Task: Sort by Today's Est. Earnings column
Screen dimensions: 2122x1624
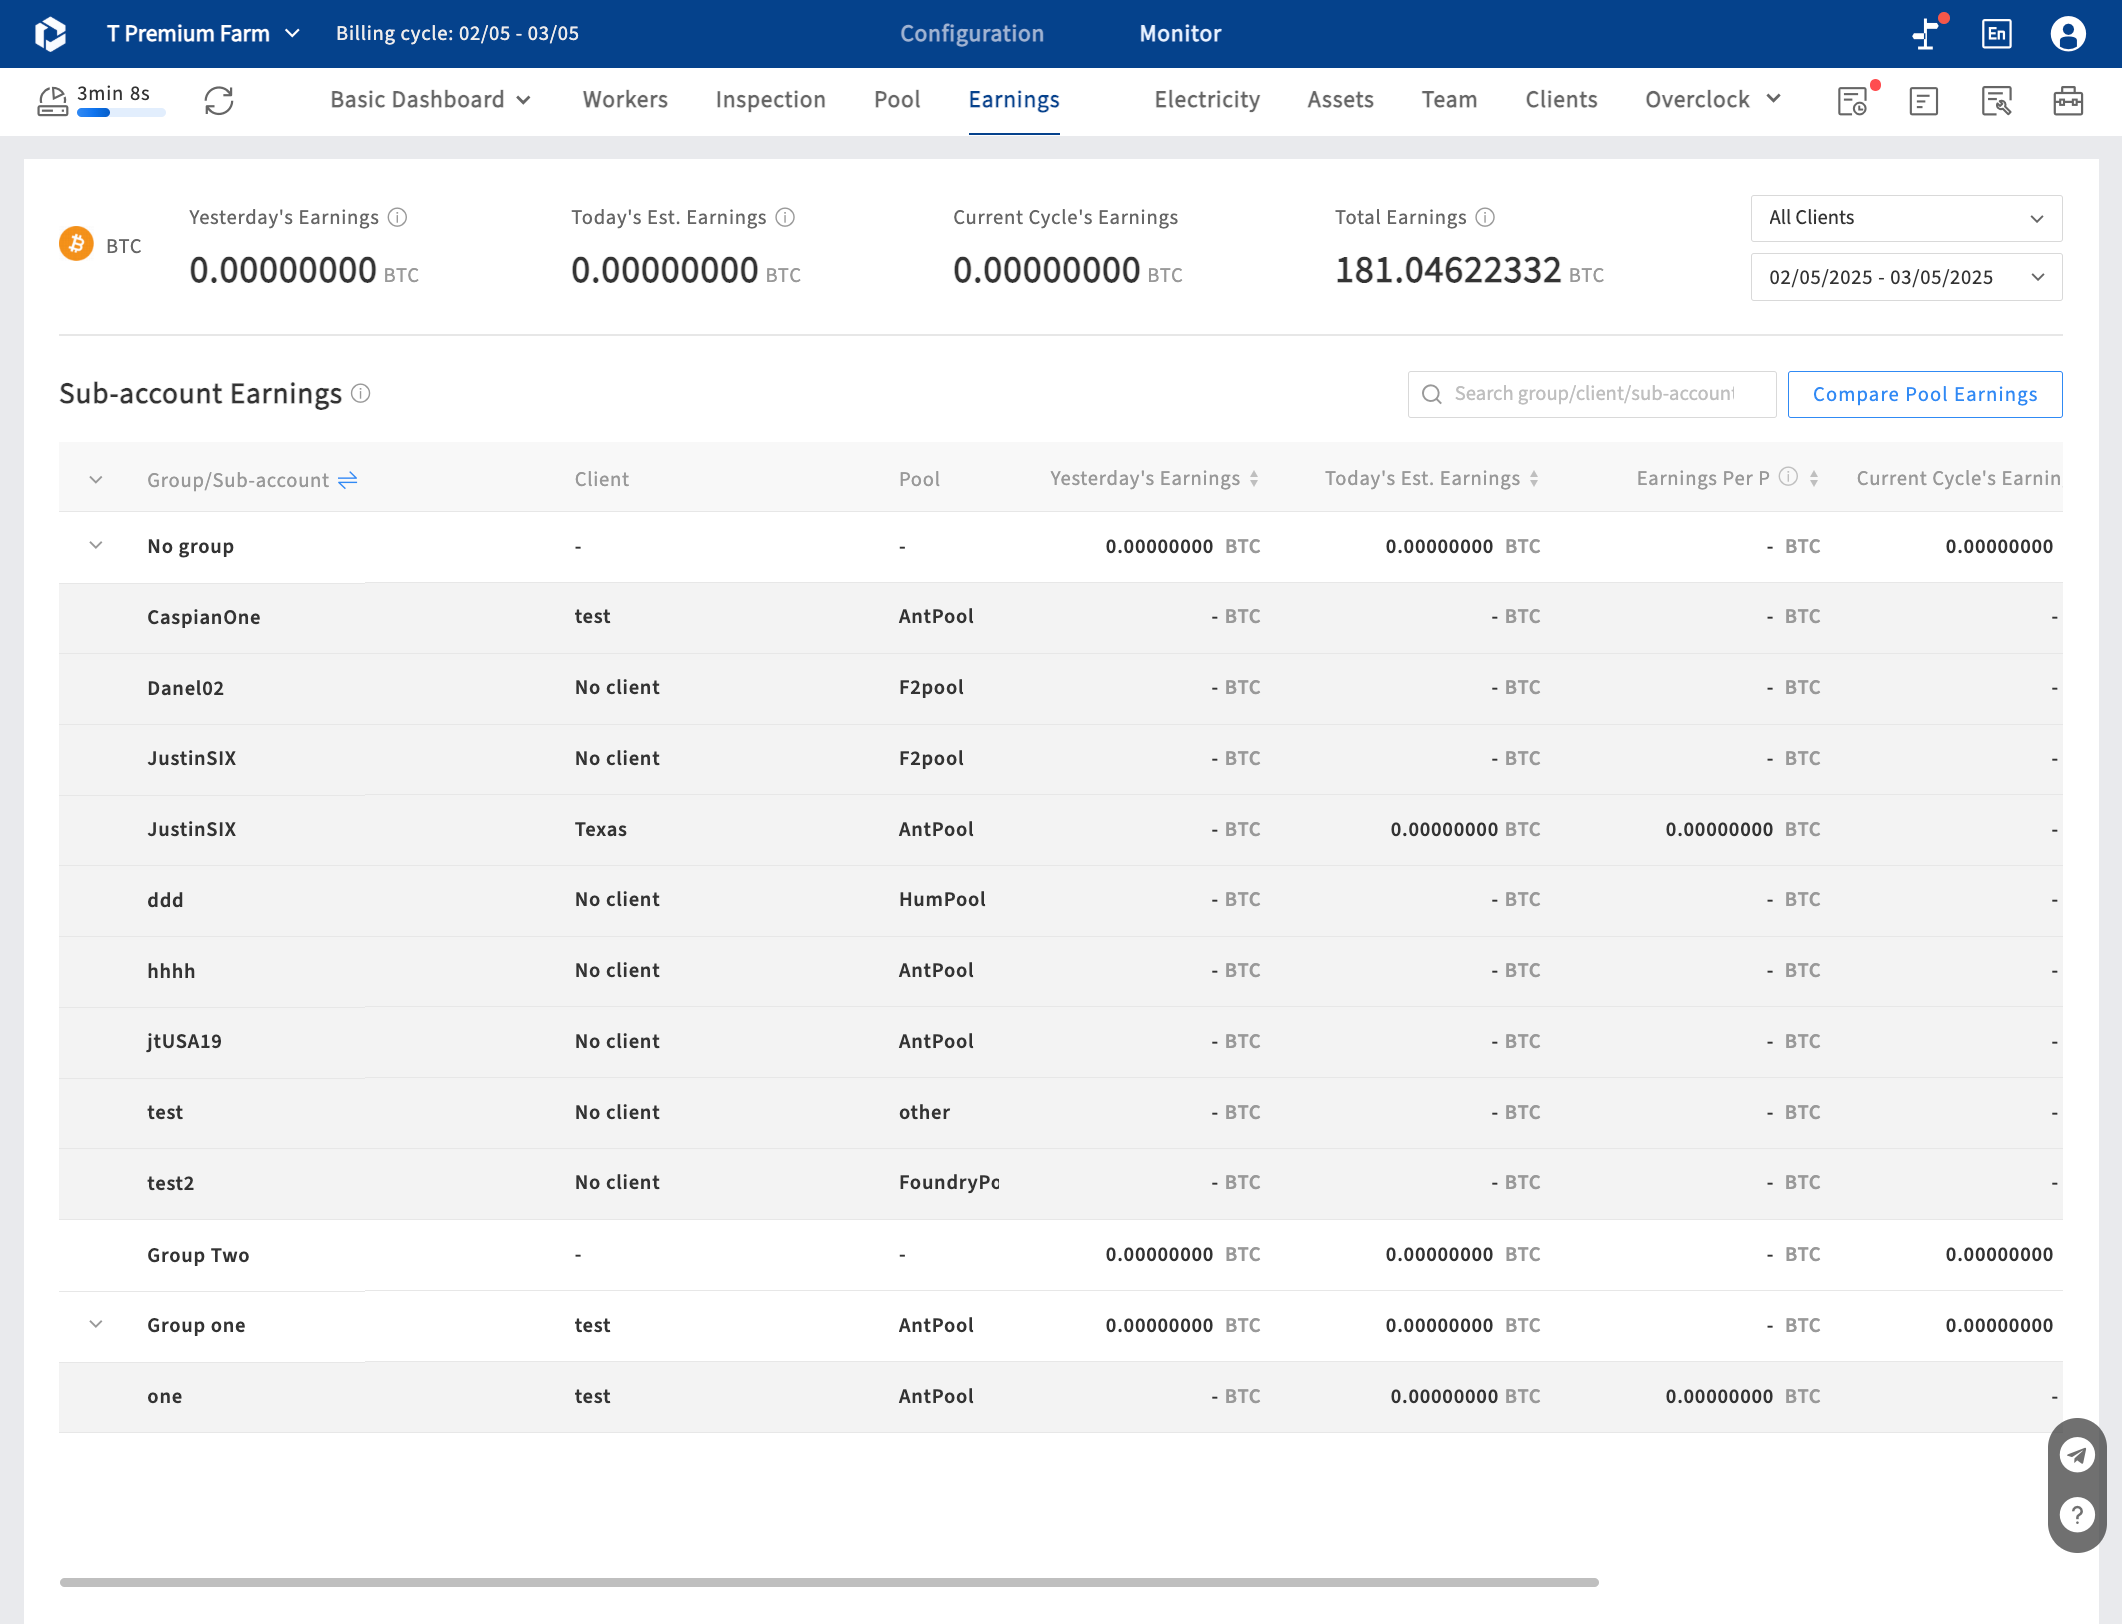Action: (1533, 479)
